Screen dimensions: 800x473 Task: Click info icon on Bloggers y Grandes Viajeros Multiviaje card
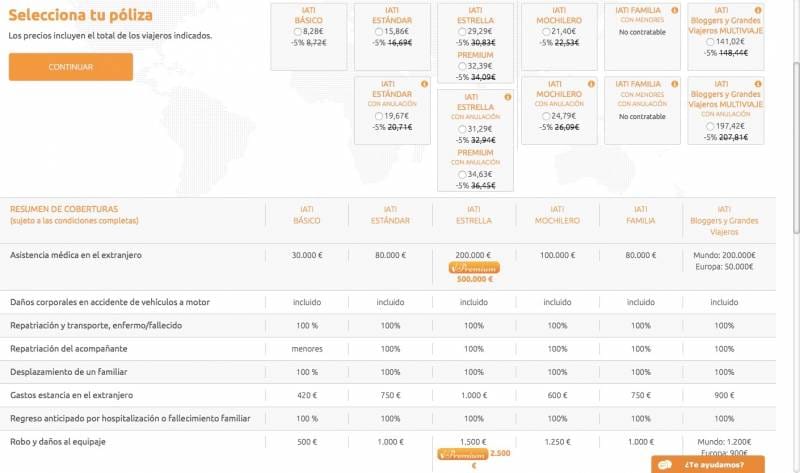pyautogui.click(x=758, y=10)
